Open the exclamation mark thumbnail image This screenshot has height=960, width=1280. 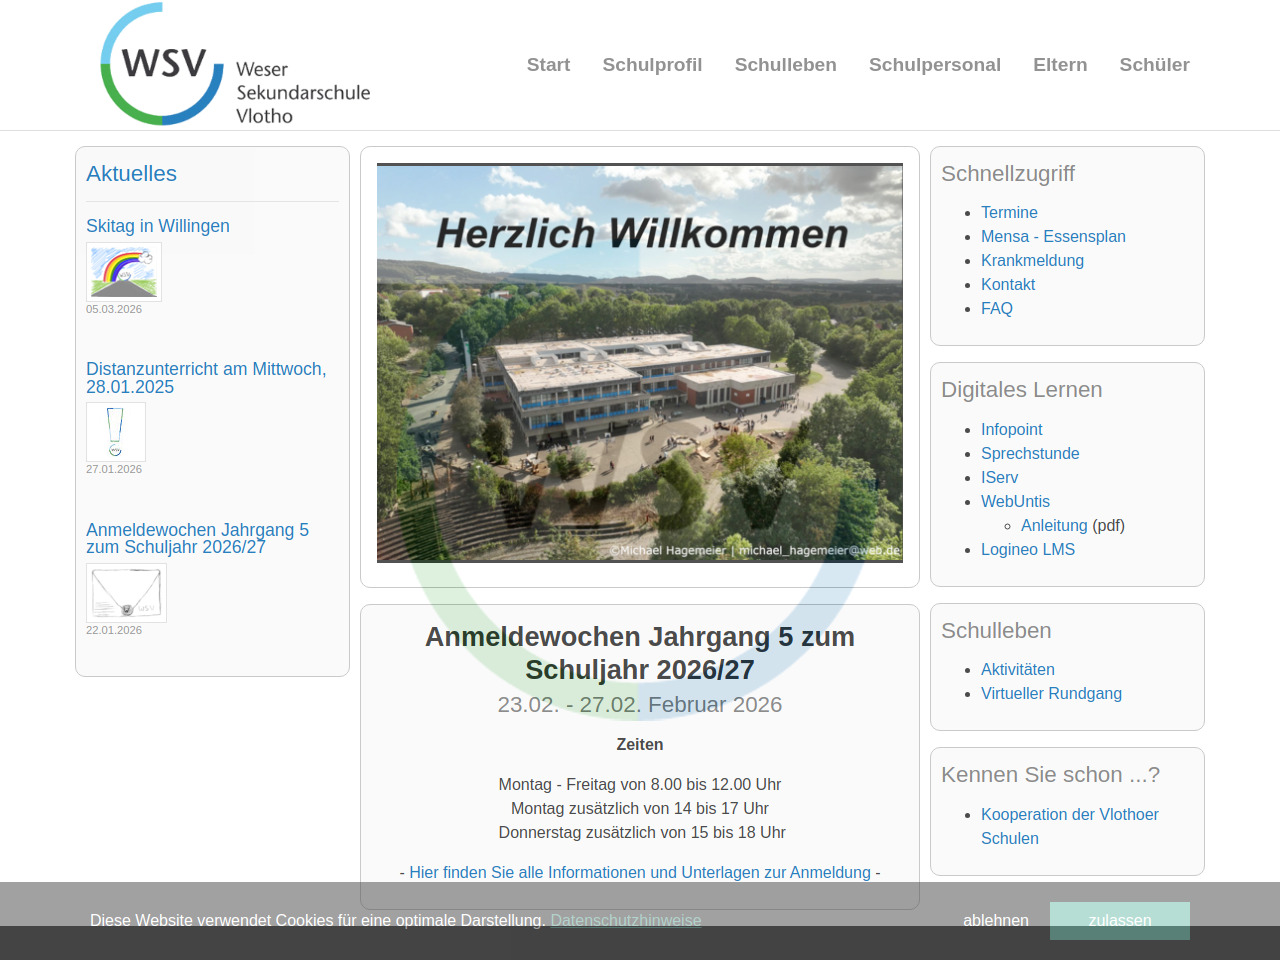tap(116, 432)
